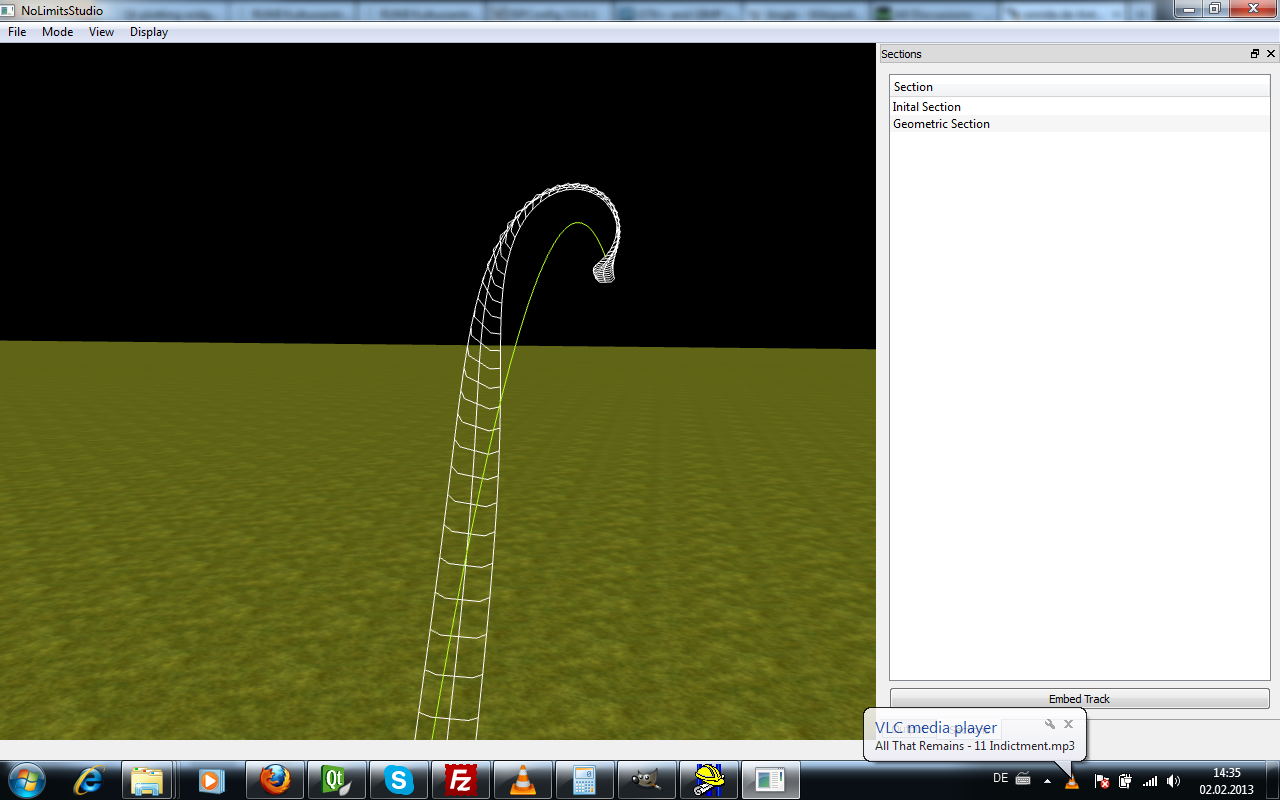Viewport: 1280px width, 800px height.
Task: Open the View menu
Action: pos(101,32)
